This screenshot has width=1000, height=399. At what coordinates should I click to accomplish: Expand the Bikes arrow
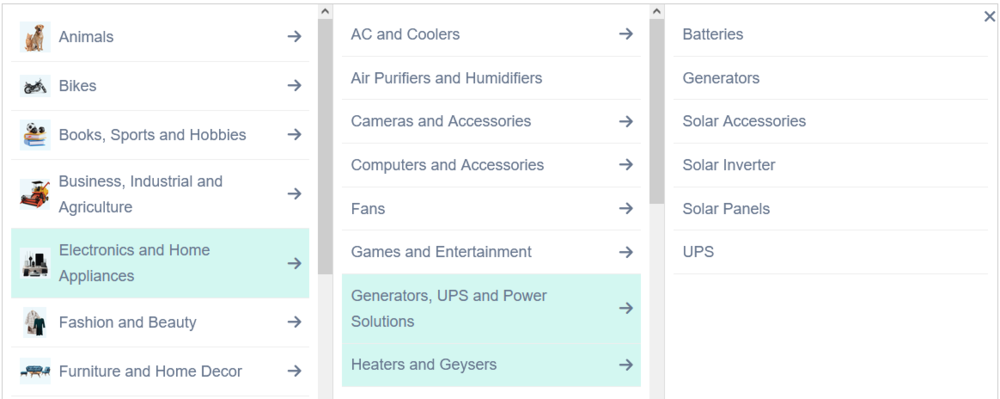294,85
